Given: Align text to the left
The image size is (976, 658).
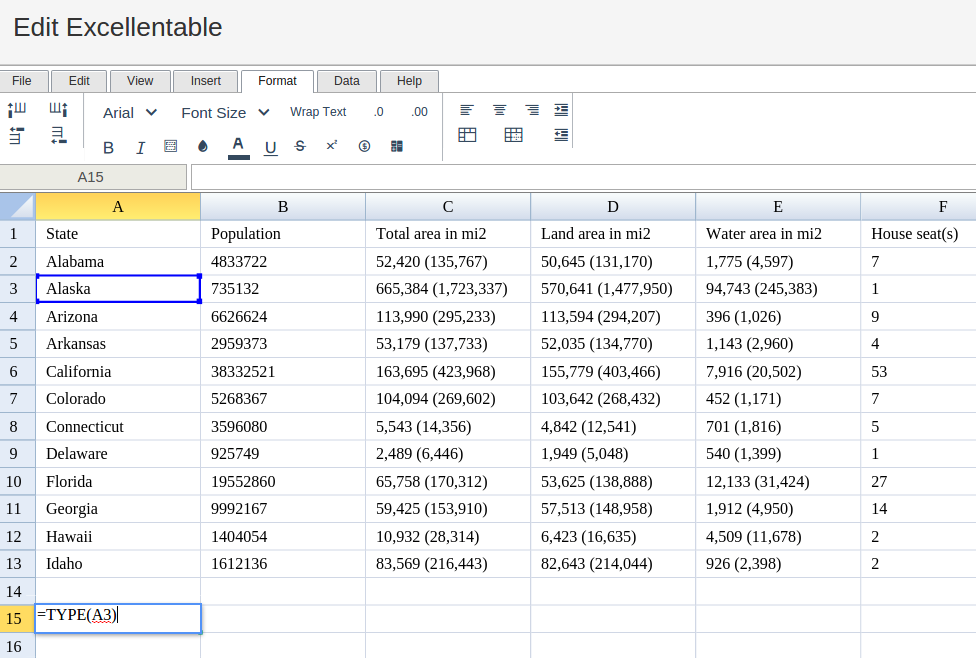Looking at the screenshot, I should [467, 110].
